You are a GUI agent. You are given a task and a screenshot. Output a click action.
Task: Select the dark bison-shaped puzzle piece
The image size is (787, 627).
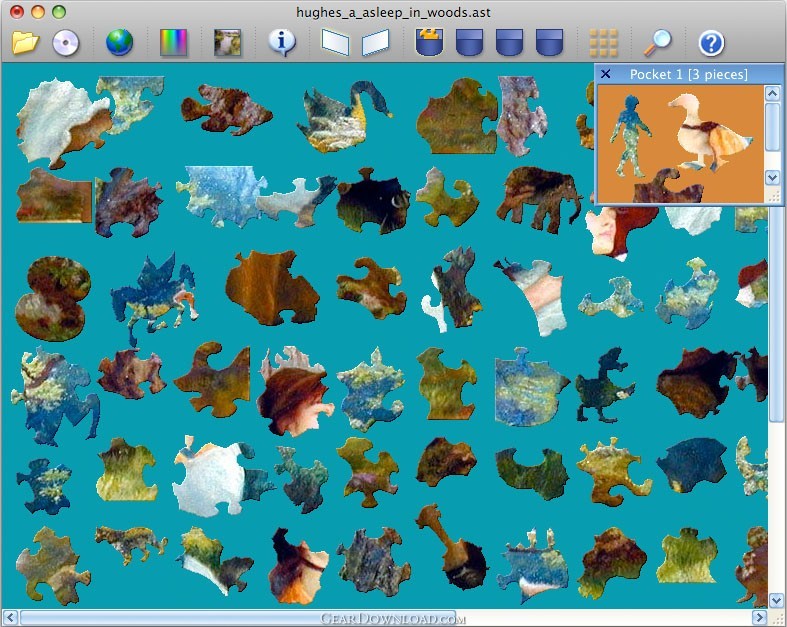(373, 202)
